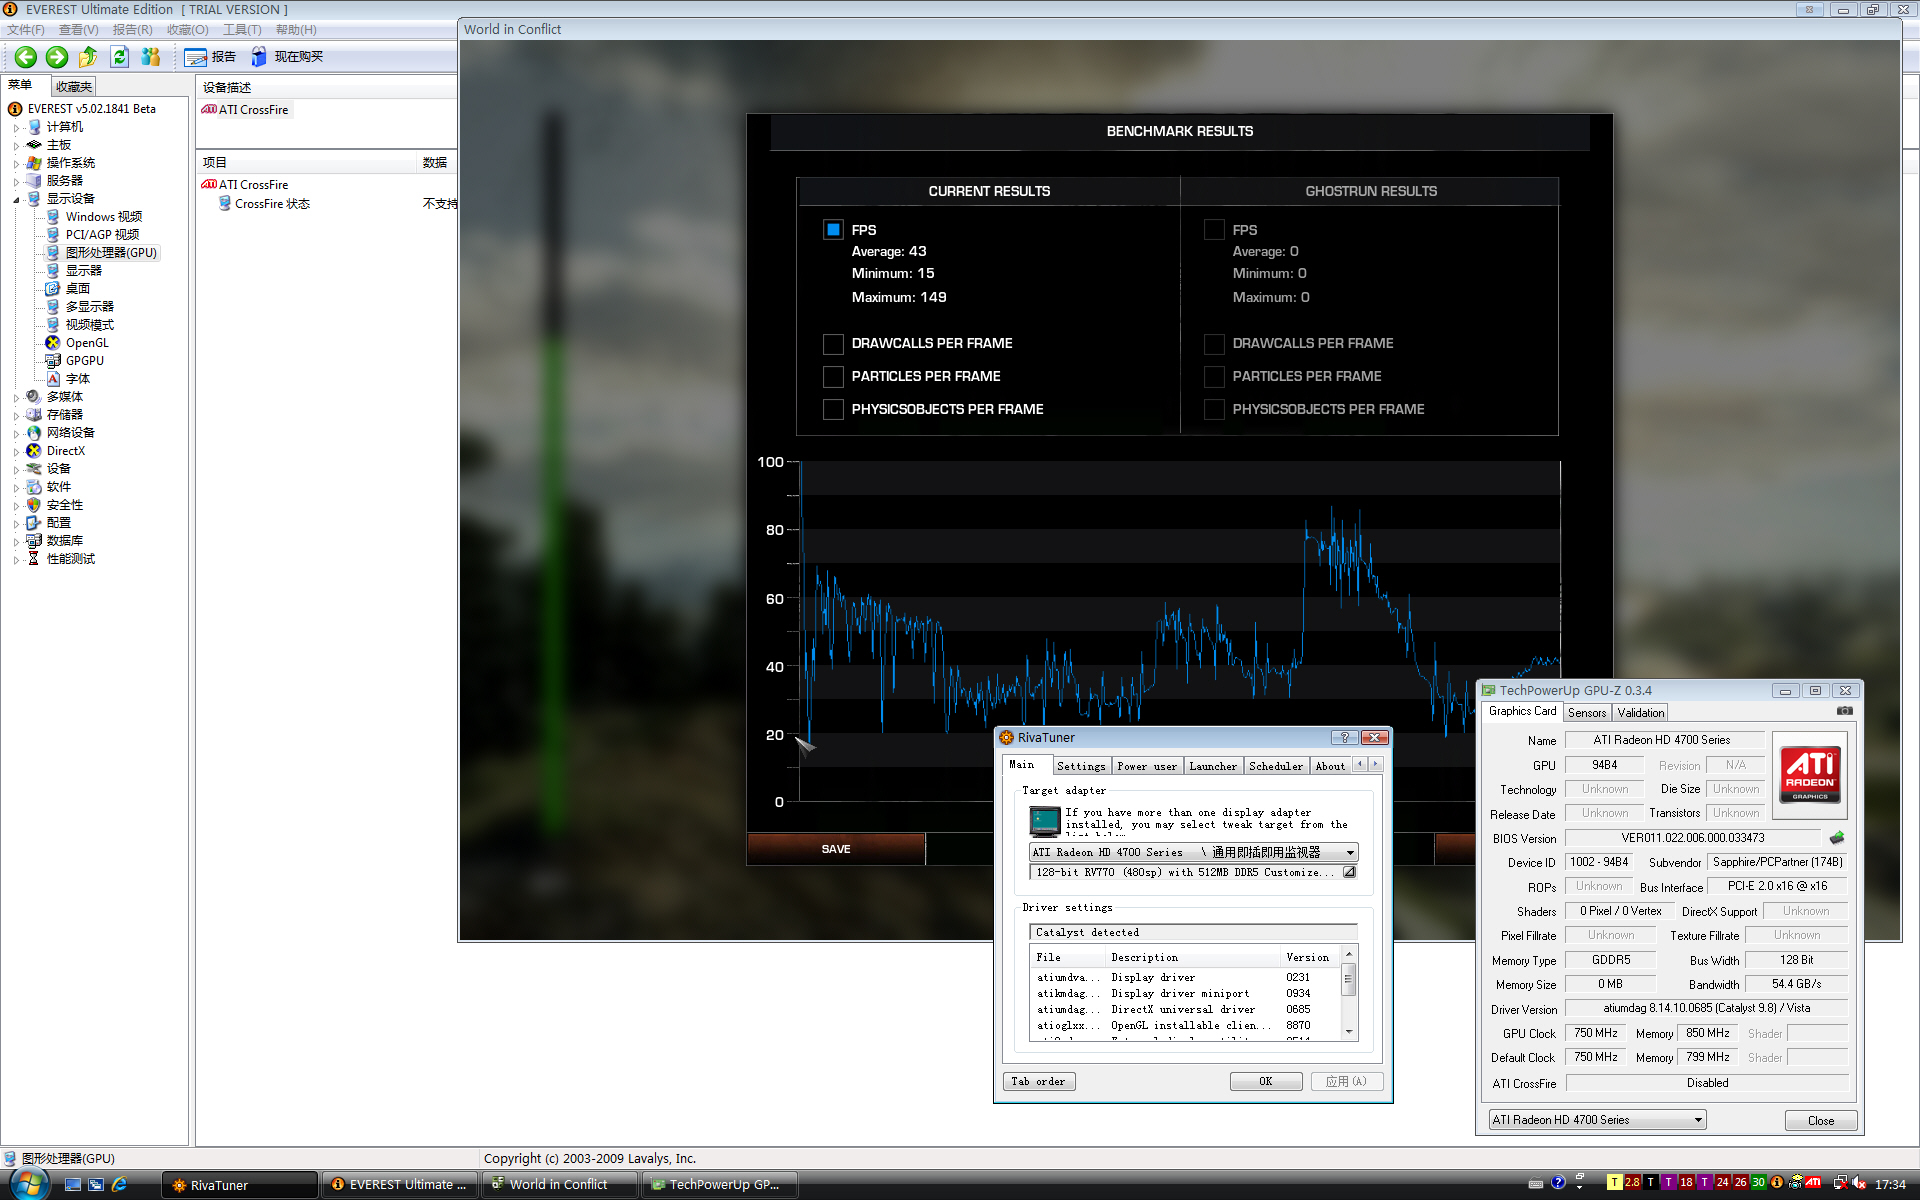Open the 工具(T) menu
The height and width of the screenshot is (1200, 1920).
[x=242, y=30]
